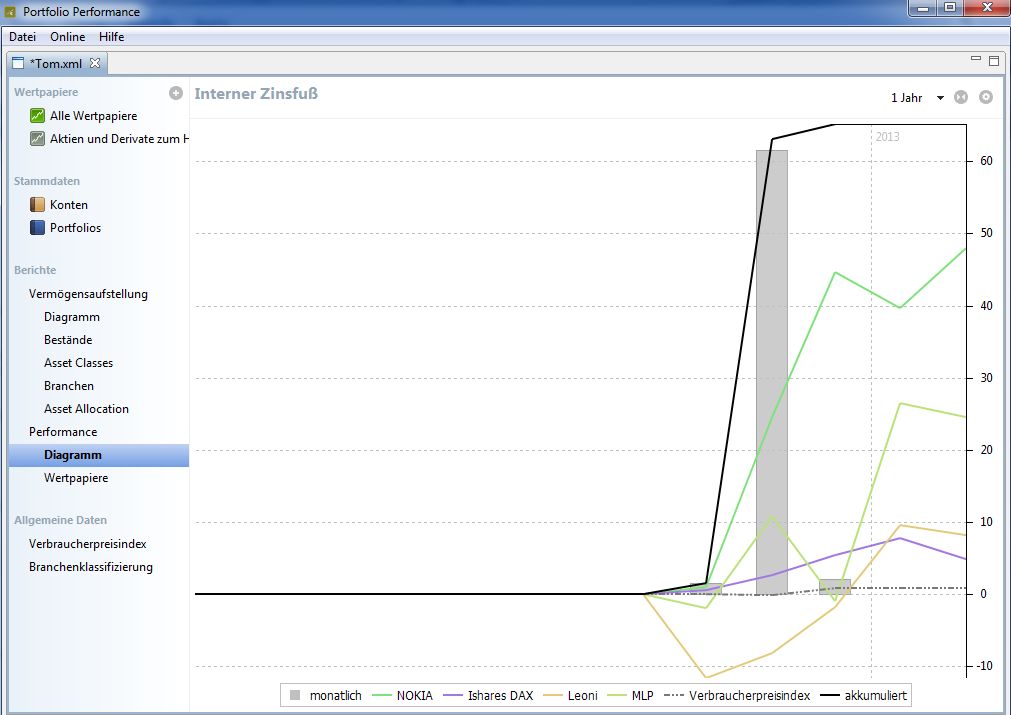Click the add Wertpapiere plus icon
The image size is (1011, 715).
click(176, 93)
